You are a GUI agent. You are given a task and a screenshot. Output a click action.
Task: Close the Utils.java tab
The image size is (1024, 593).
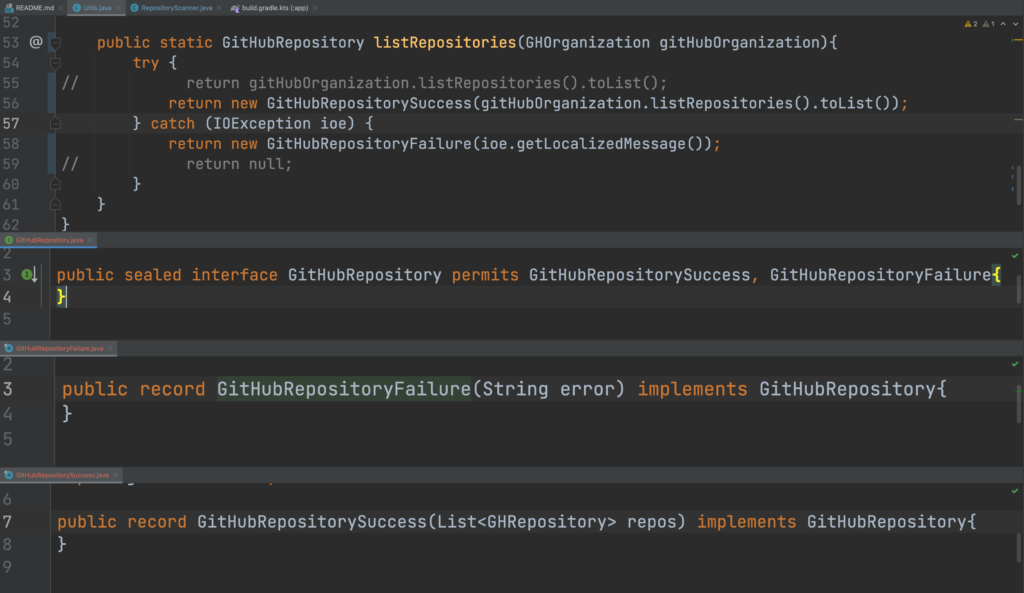click(x=117, y=7)
